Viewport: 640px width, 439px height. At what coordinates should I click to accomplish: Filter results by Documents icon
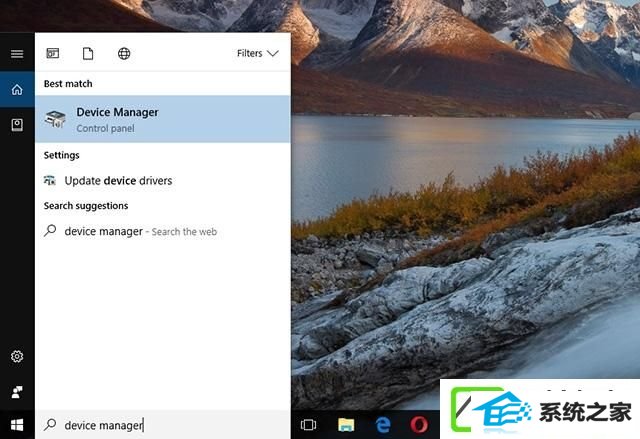[88, 53]
